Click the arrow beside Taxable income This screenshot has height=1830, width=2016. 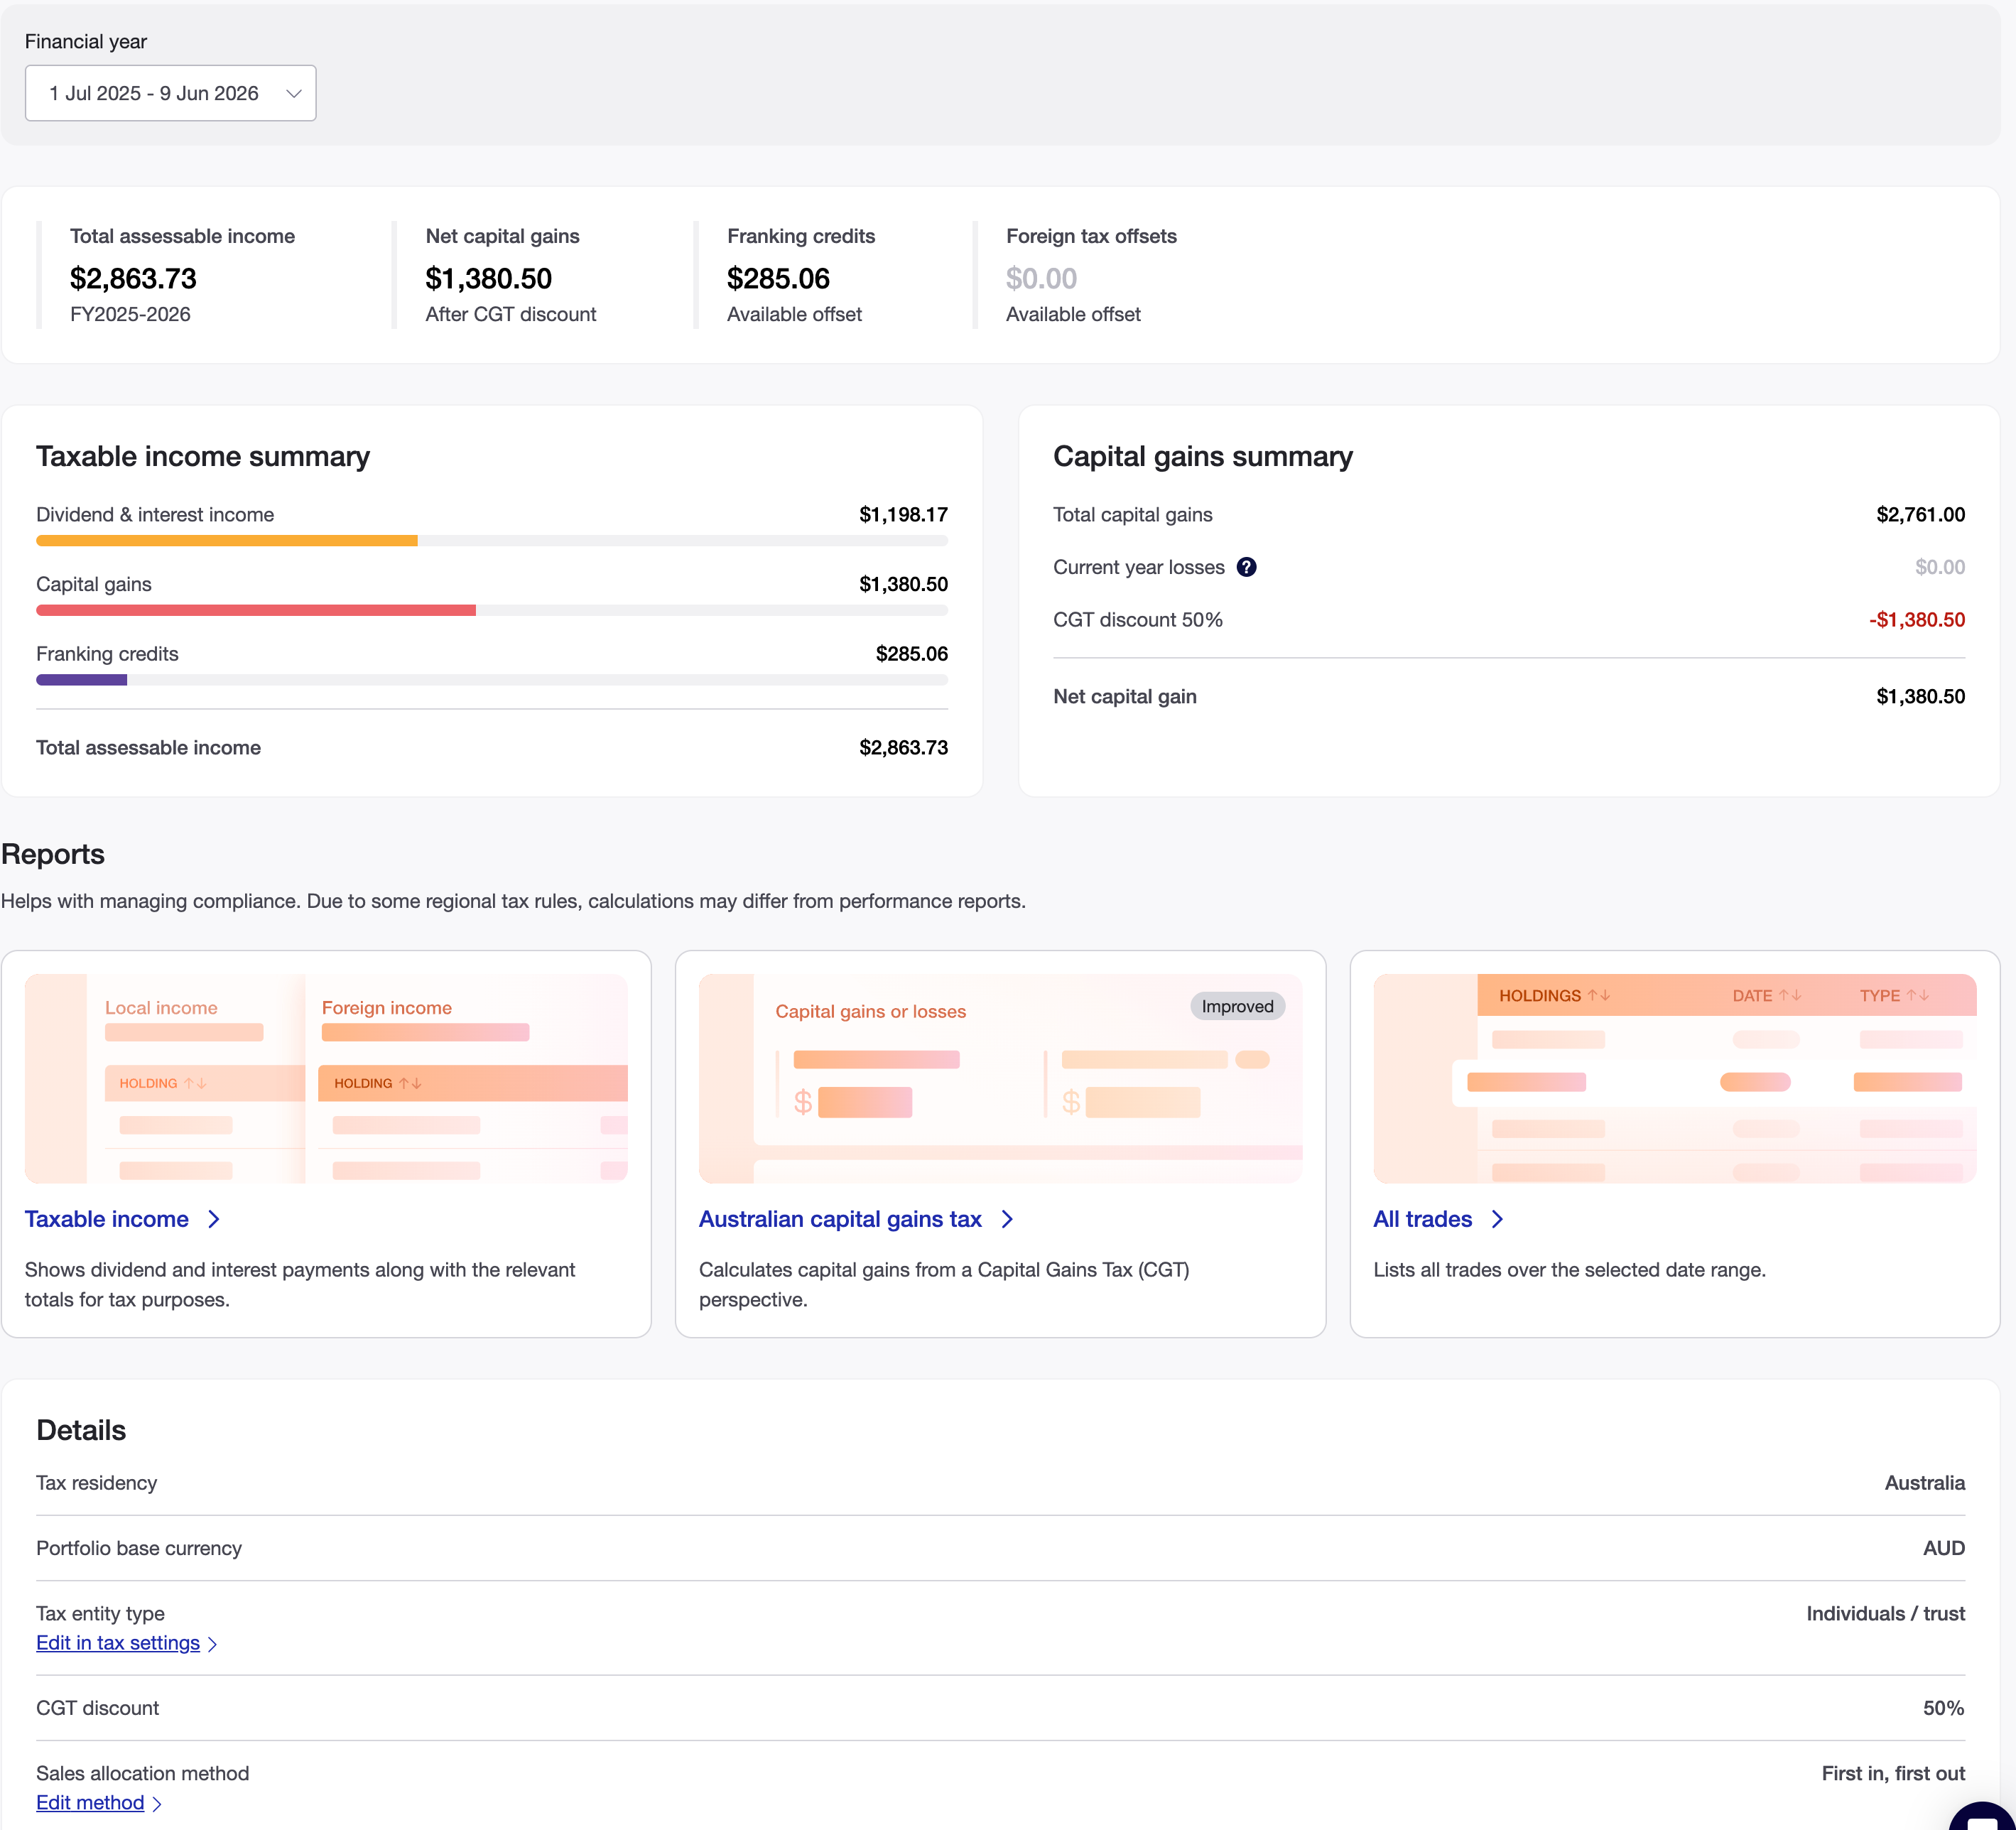click(214, 1219)
